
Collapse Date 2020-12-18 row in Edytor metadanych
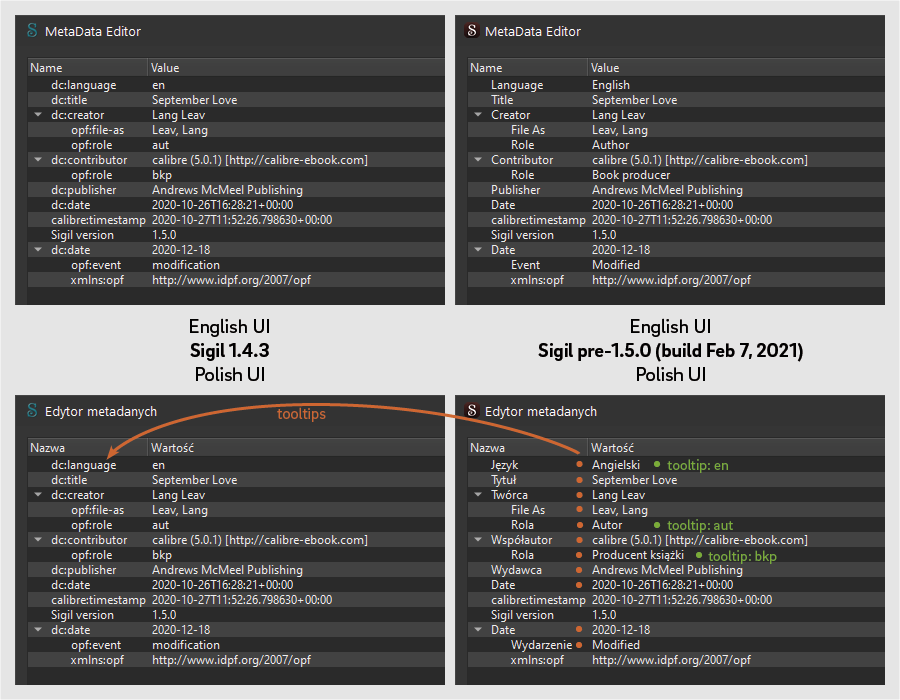click(478, 629)
